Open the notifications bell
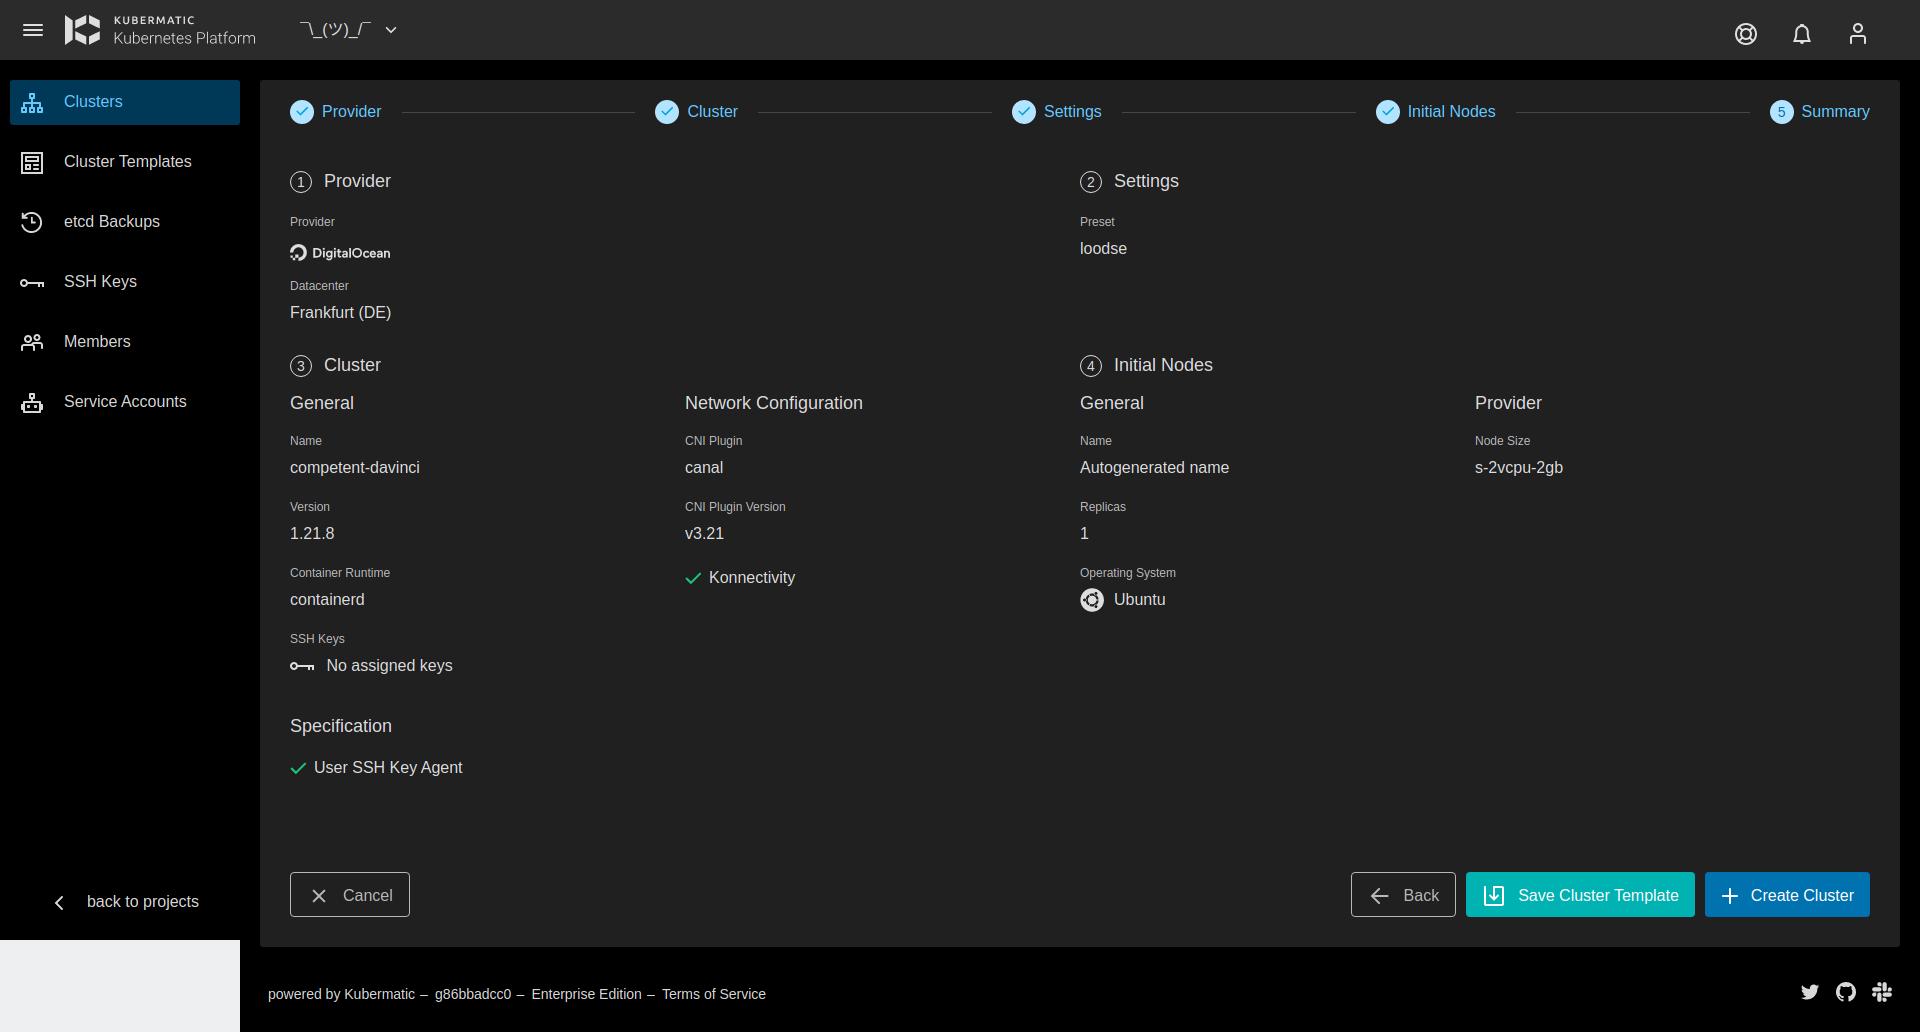Image resolution: width=1920 pixels, height=1032 pixels. tap(1802, 33)
